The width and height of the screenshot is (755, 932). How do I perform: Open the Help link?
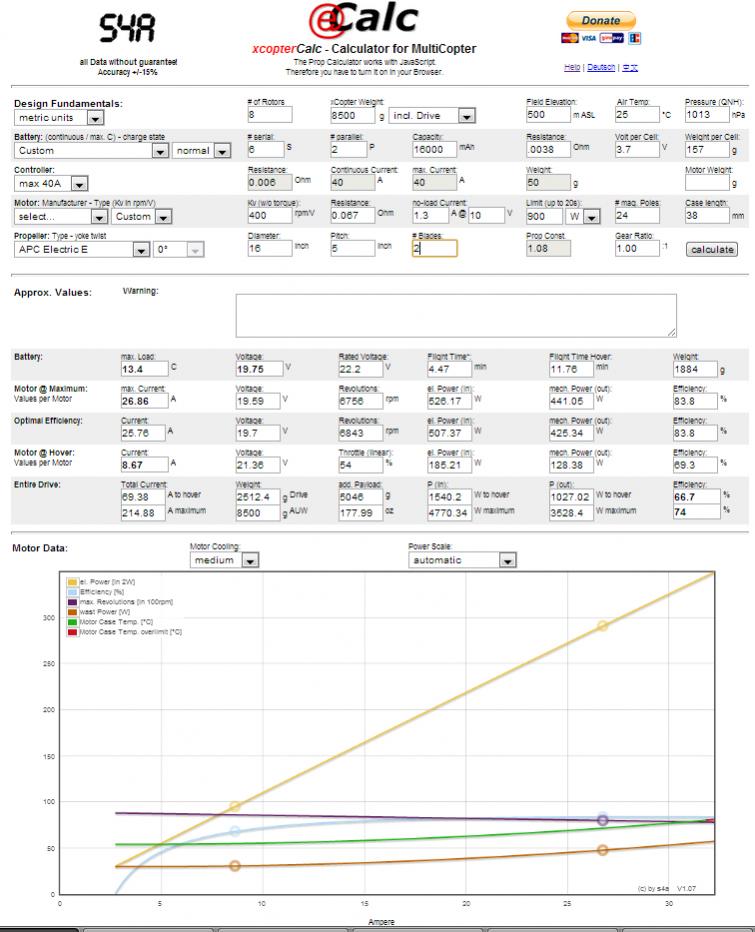tap(570, 67)
